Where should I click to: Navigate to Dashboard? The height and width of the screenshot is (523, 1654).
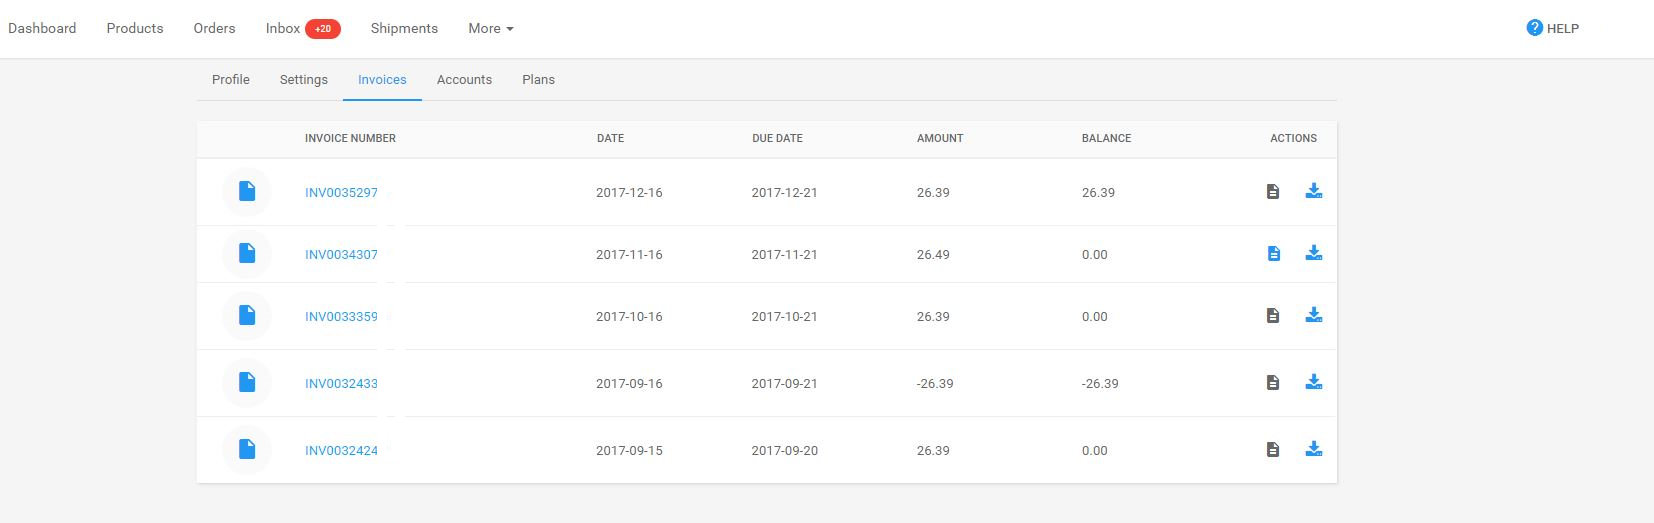click(x=42, y=29)
